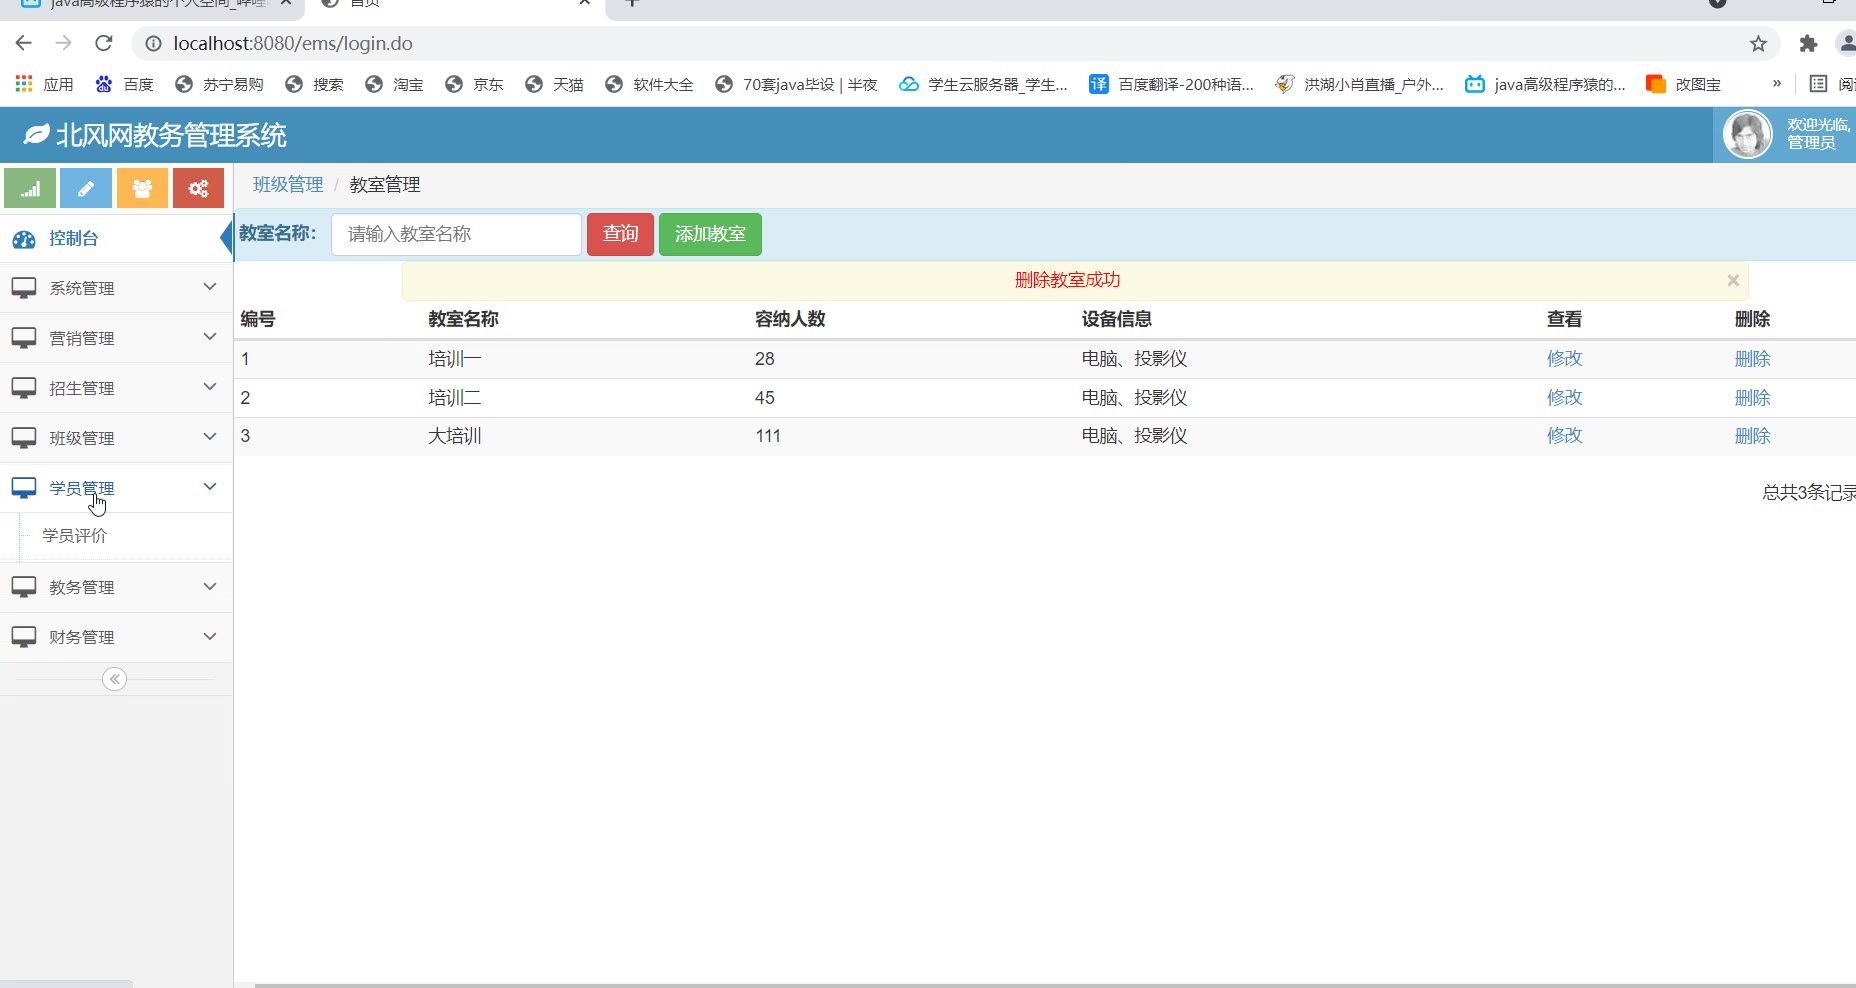
Task: Collapse sidebar with double-arrow icon
Action: coord(115,680)
